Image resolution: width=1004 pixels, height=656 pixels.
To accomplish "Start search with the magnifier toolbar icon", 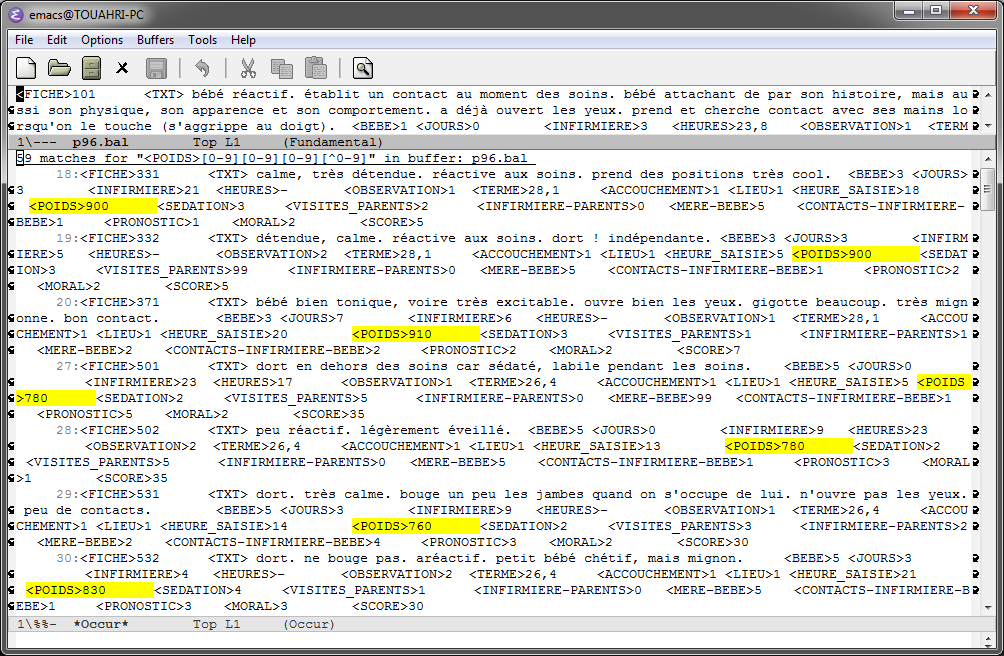I will coord(362,68).
